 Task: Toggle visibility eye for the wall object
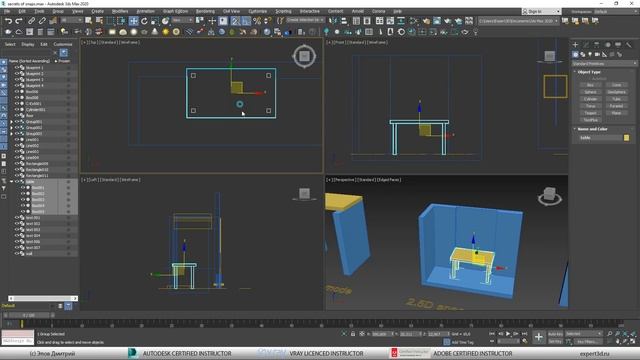(17, 253)
